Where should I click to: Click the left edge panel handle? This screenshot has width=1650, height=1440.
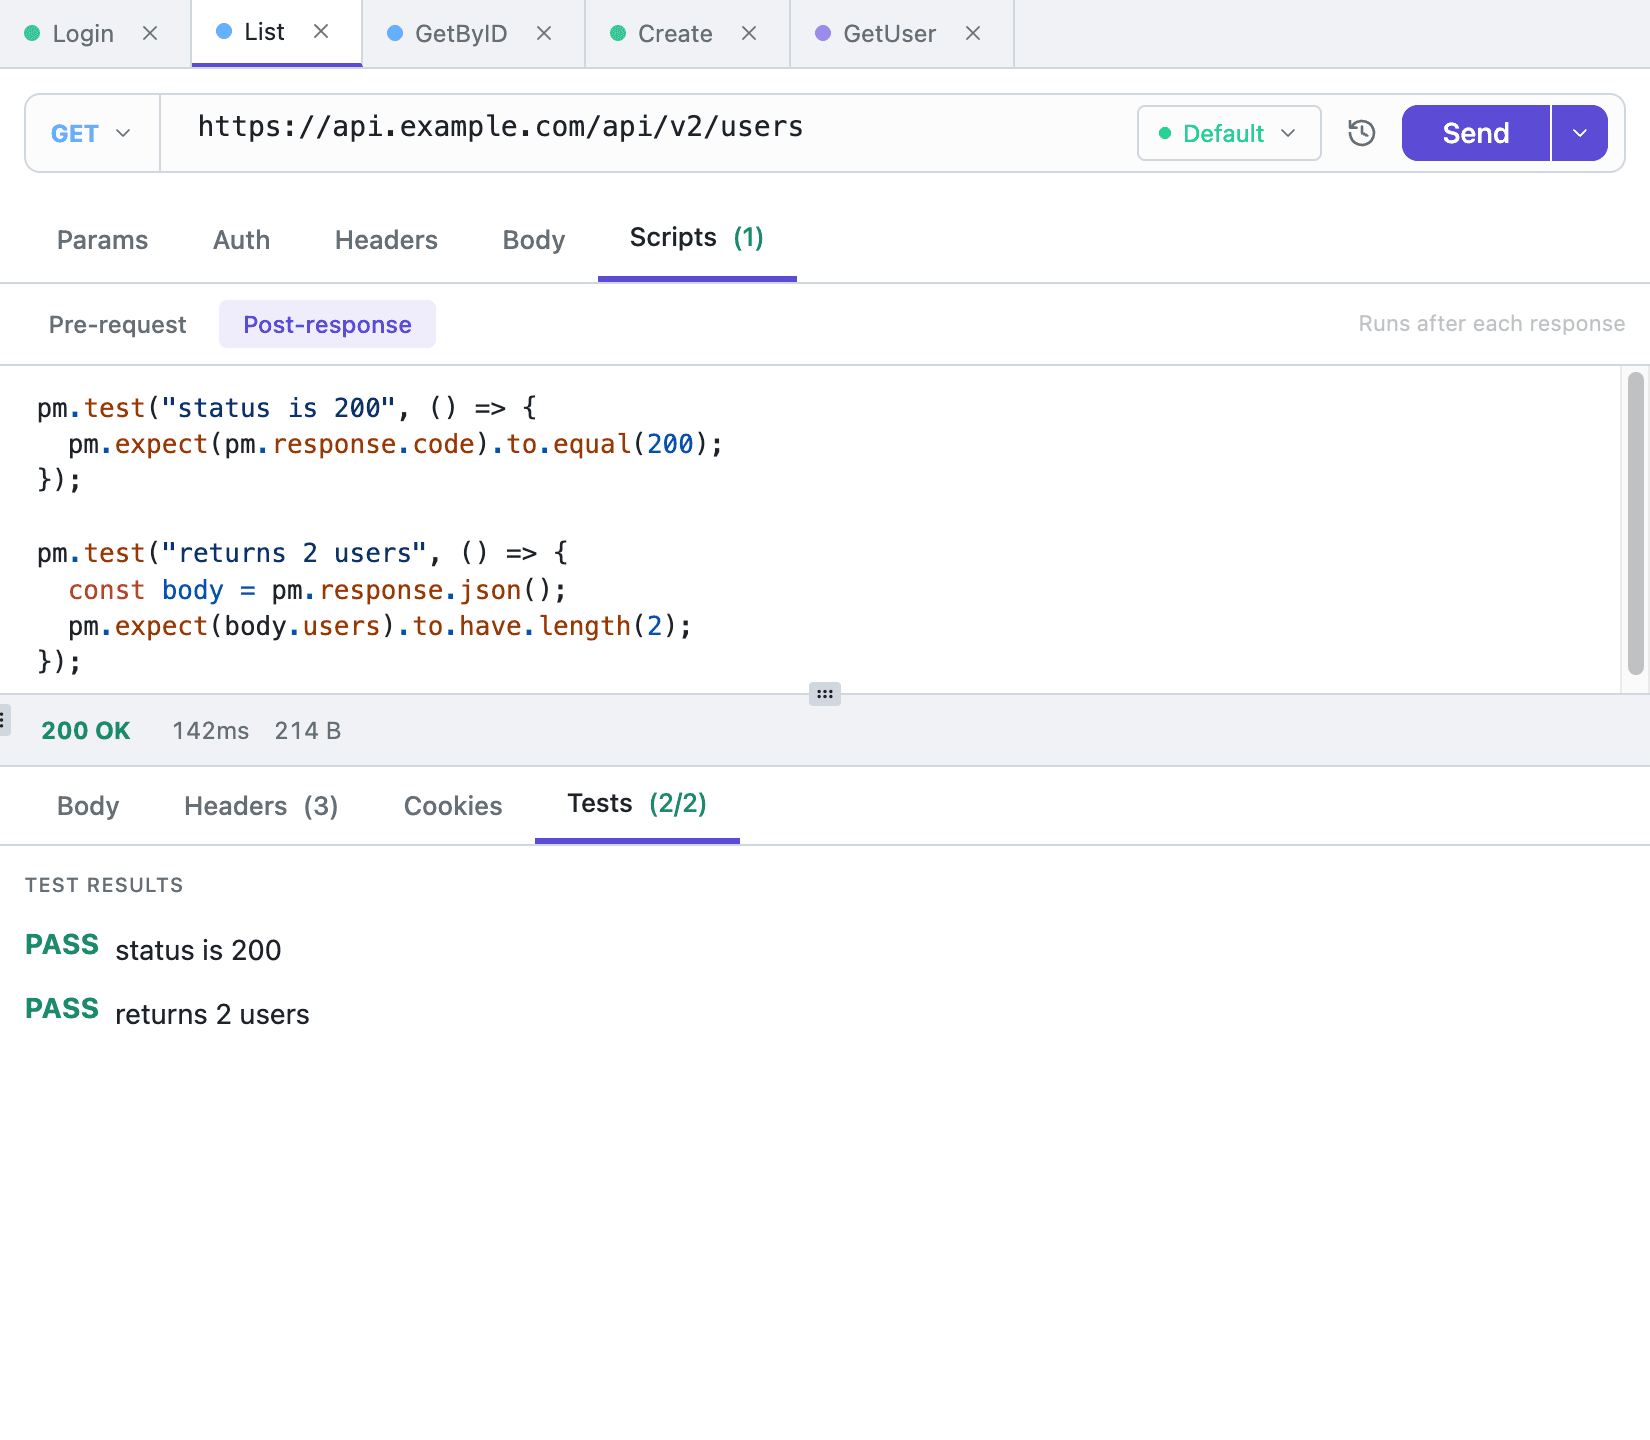tap(4, 720)
